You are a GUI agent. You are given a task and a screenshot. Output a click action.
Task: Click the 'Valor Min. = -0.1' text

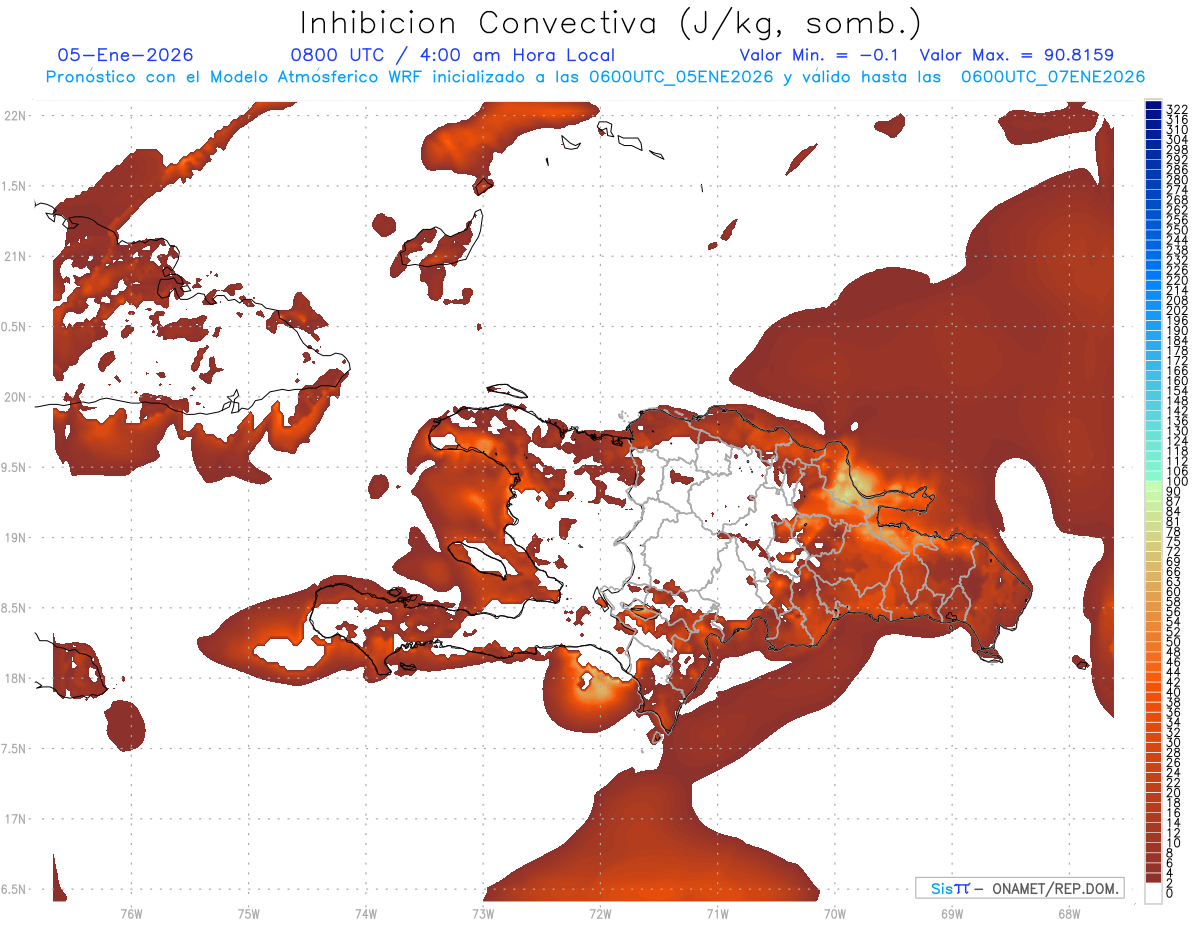pyautogui.click(x=820, y=55)
